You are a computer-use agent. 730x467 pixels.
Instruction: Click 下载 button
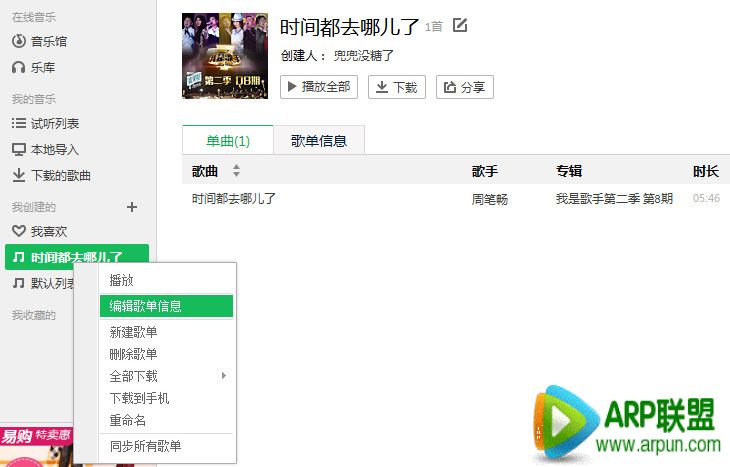(397, 87)
